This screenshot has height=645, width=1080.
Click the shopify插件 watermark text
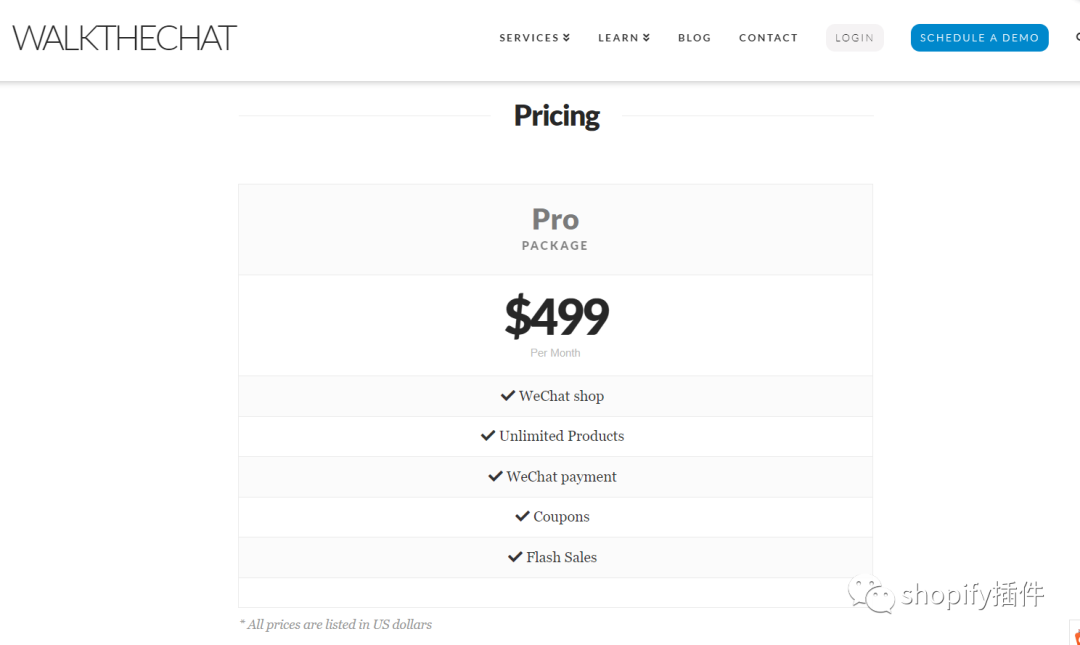[972, 595]
